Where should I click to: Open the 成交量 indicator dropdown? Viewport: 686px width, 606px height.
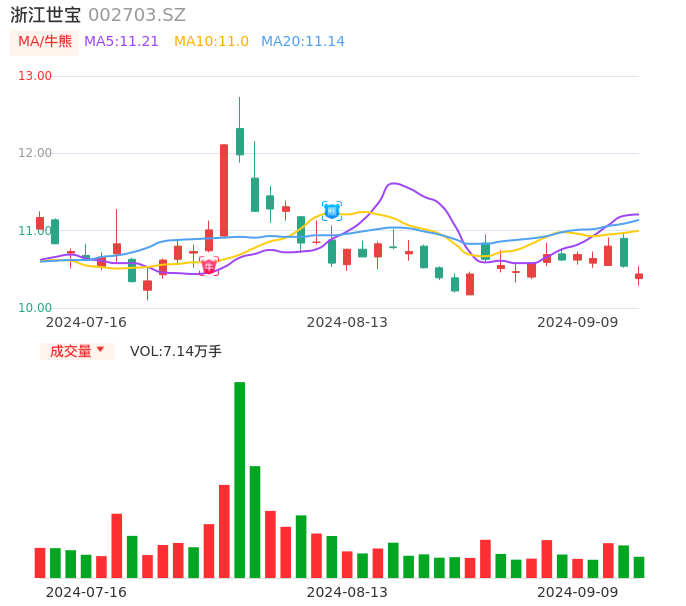77,351
